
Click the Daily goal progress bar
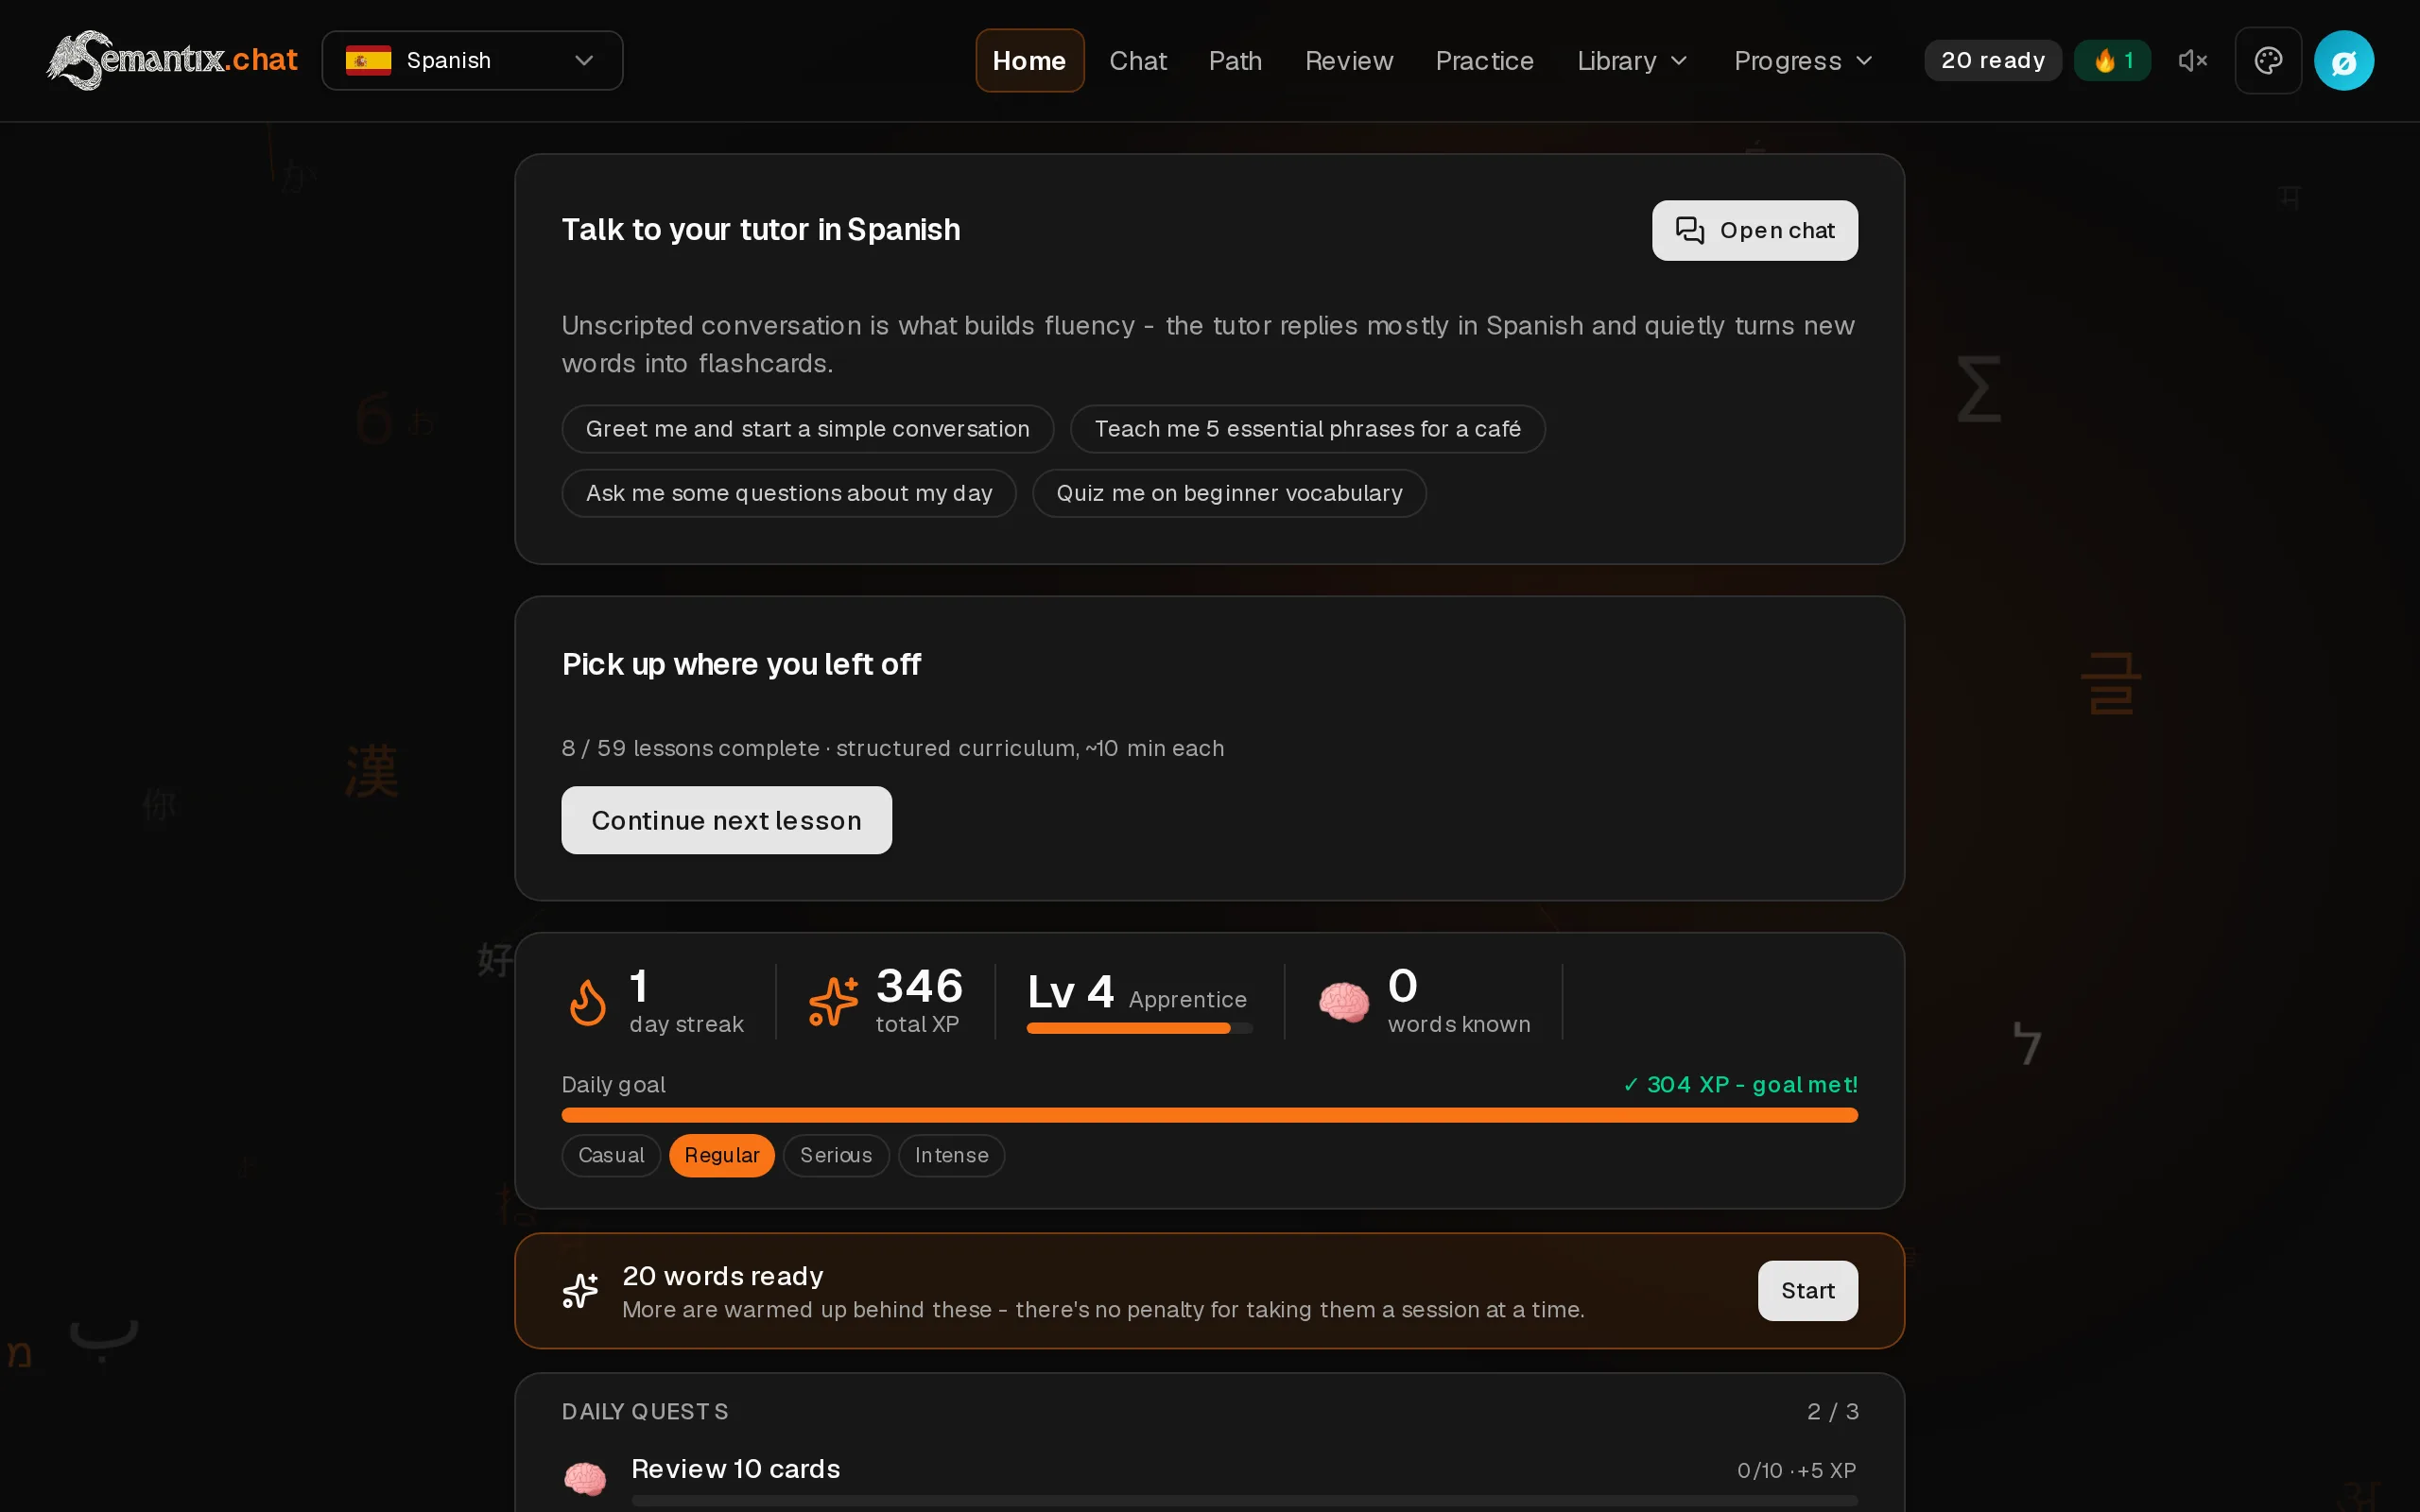coord(1209,1115)
